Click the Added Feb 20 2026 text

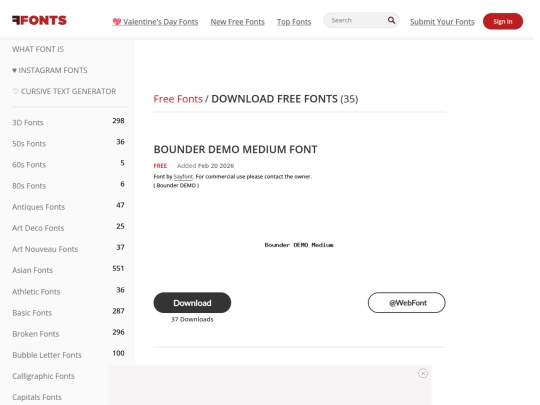click(206, 166)
